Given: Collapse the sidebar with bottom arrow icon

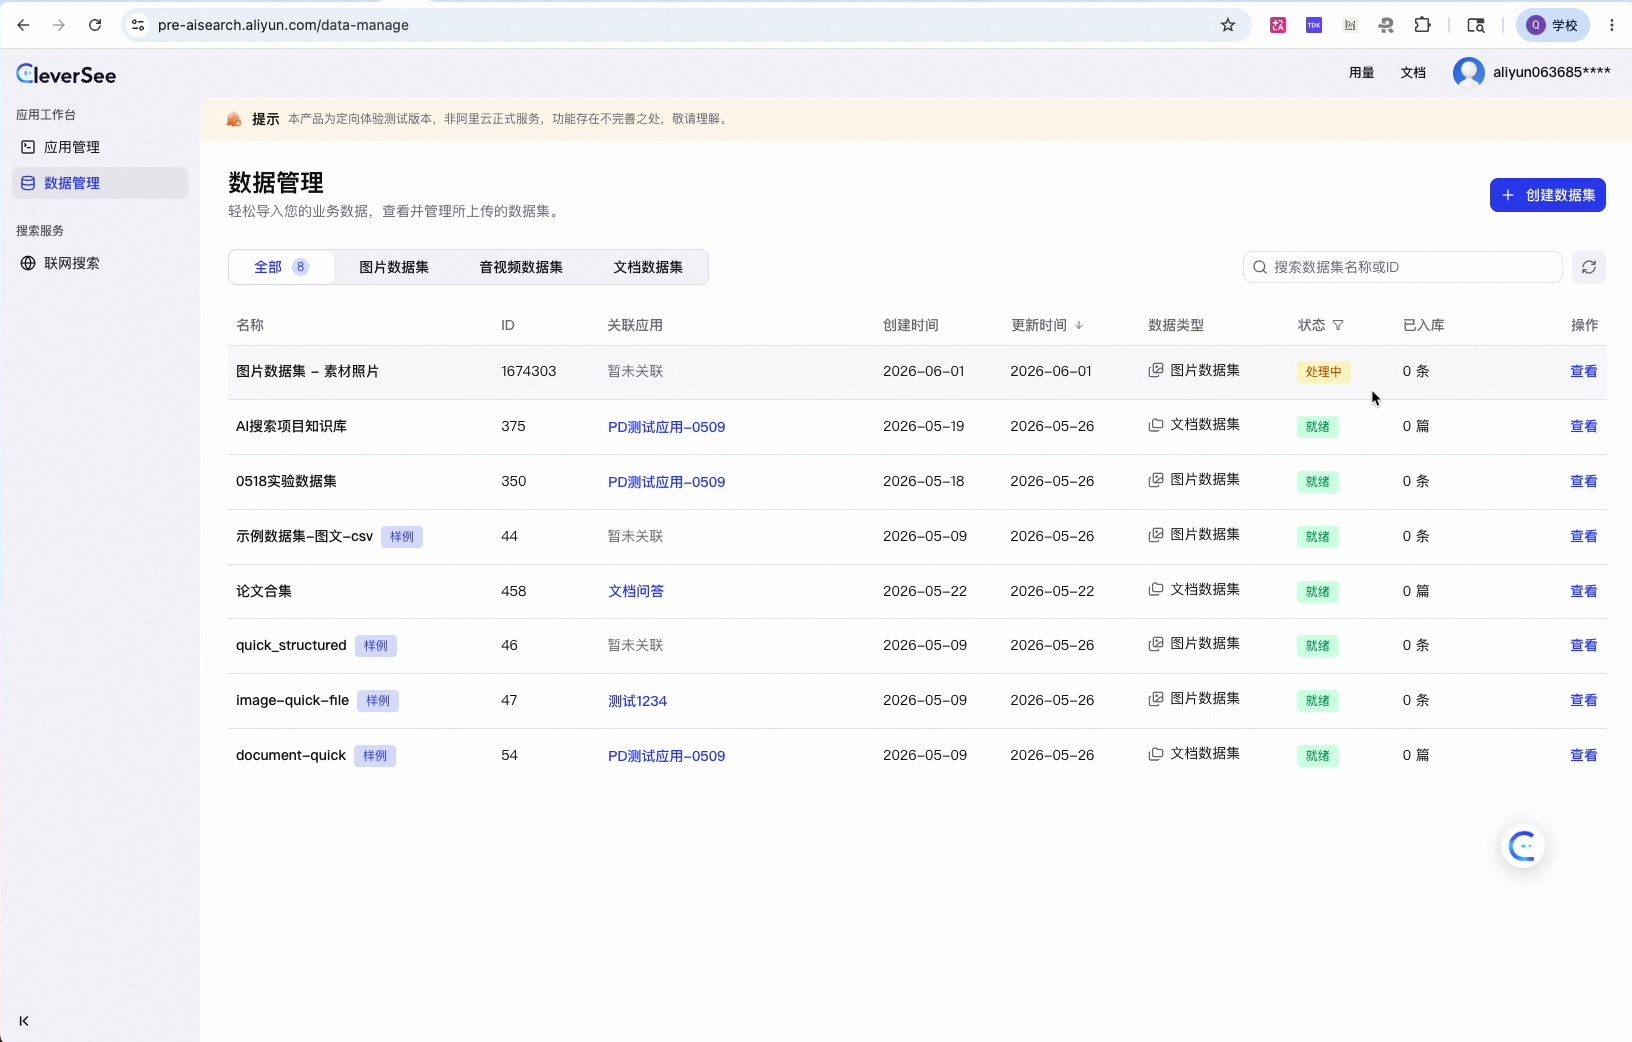Looking at the screenshot, I should point(24,1021).
